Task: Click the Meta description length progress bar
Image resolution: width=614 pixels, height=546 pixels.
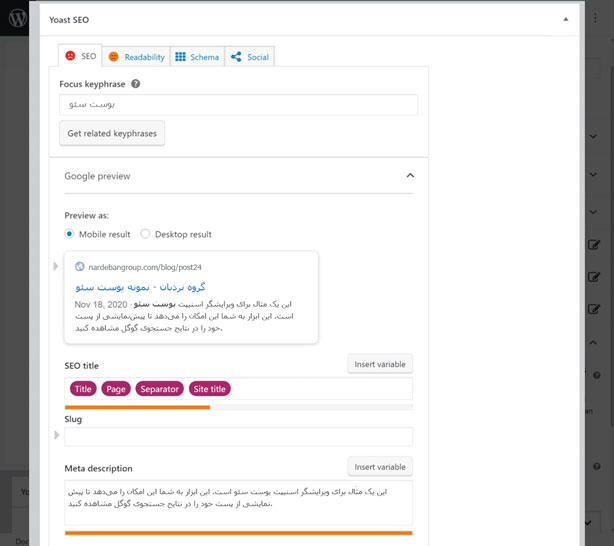Action: coord(238,533)
